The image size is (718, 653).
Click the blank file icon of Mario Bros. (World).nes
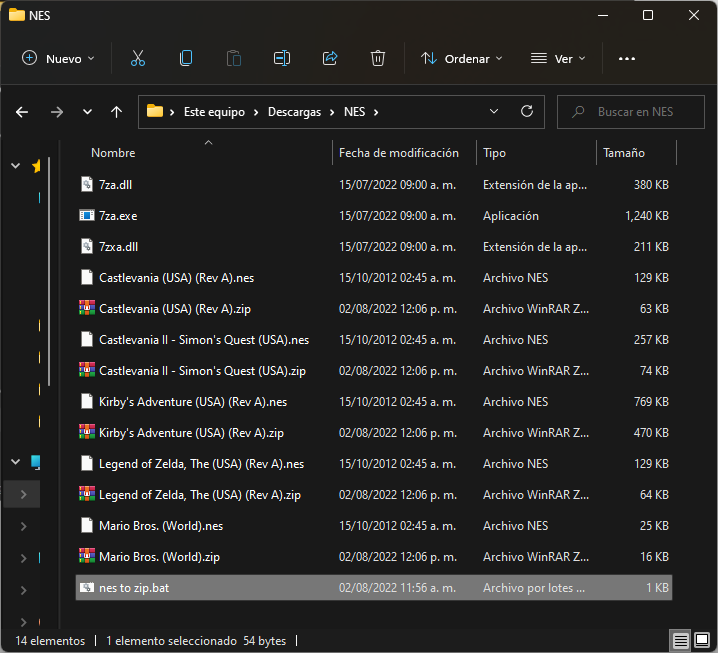click(87, 525)
